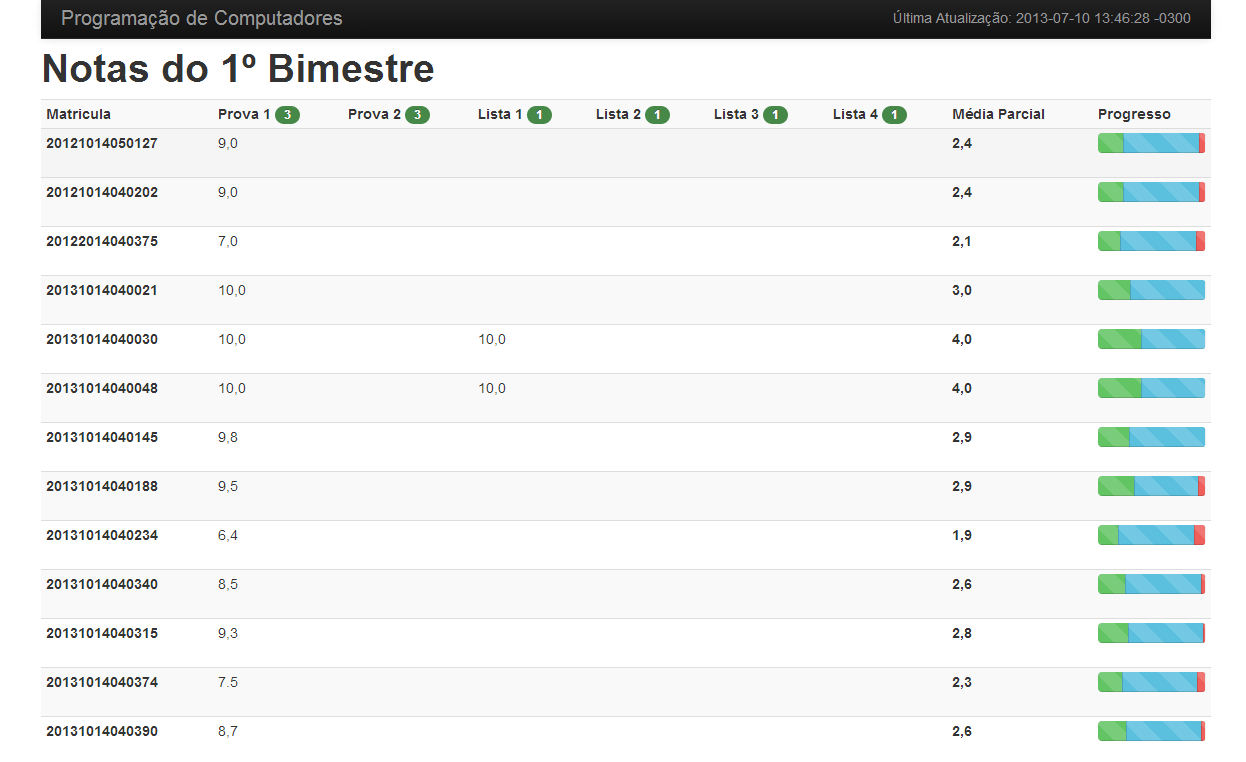Click the green badge 1 next to Lista 1

(x=540, y=115)
